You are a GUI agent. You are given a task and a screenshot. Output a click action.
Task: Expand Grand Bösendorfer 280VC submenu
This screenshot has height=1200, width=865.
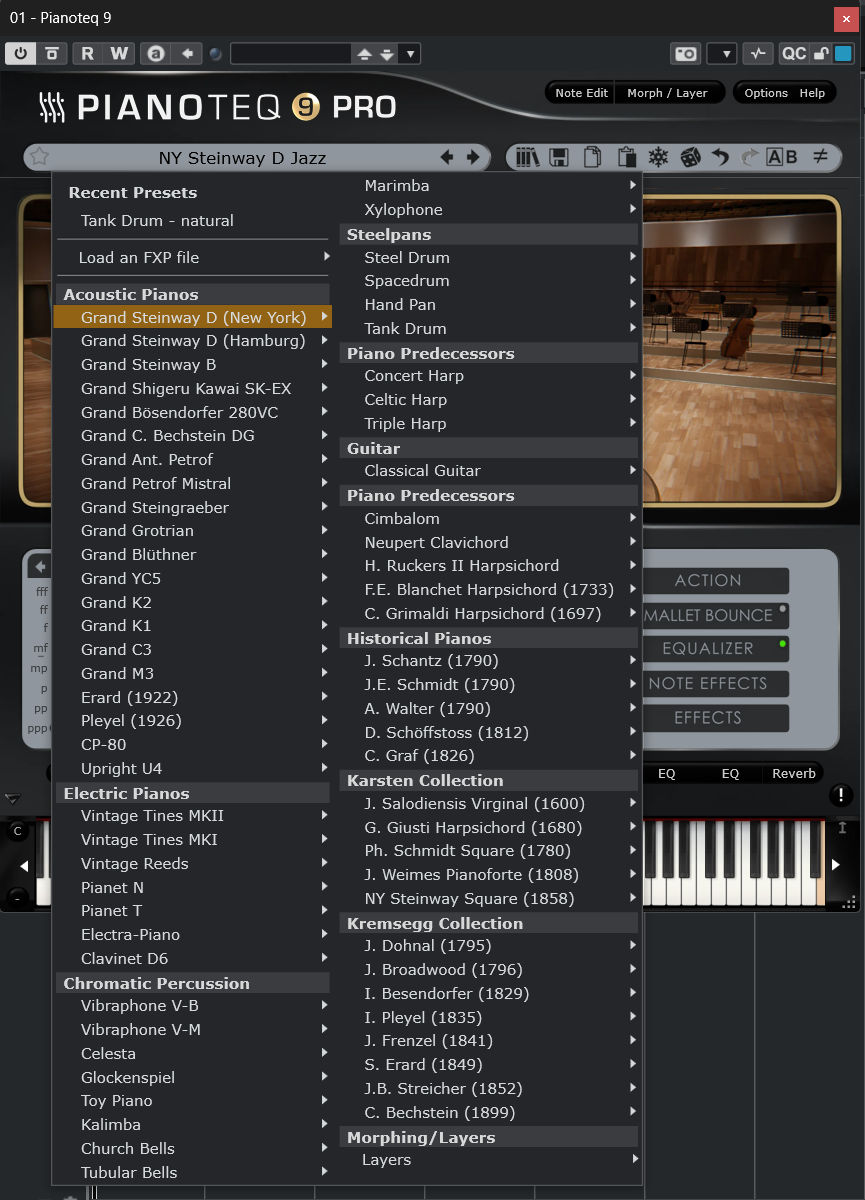pos(192,412)
